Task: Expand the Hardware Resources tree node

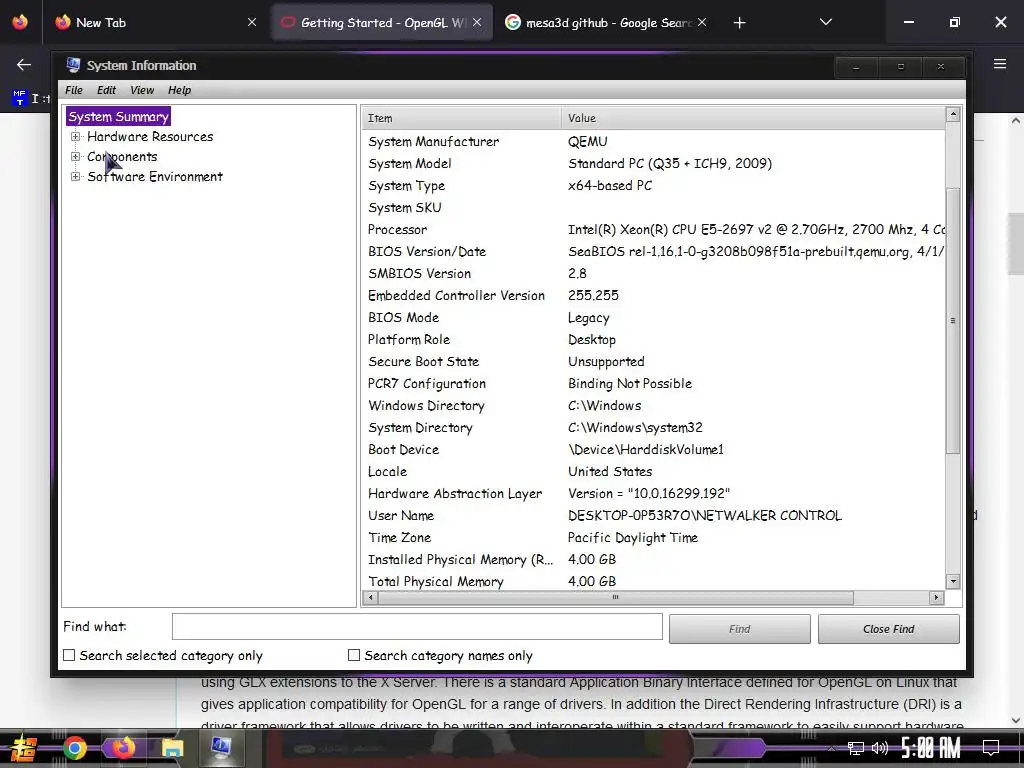Action: (x=76, y=136)
